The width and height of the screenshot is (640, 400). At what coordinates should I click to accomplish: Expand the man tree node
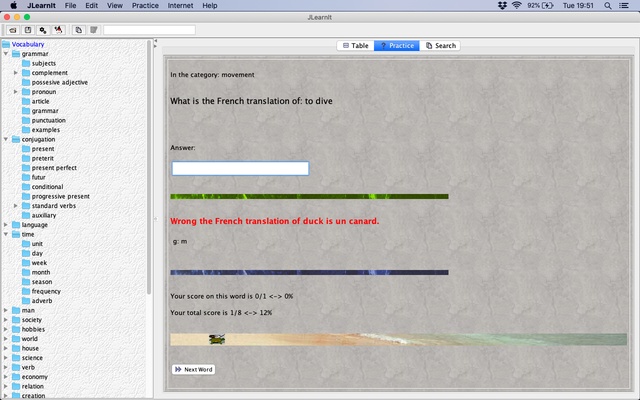pyautogui.click(x=6, y=310)
